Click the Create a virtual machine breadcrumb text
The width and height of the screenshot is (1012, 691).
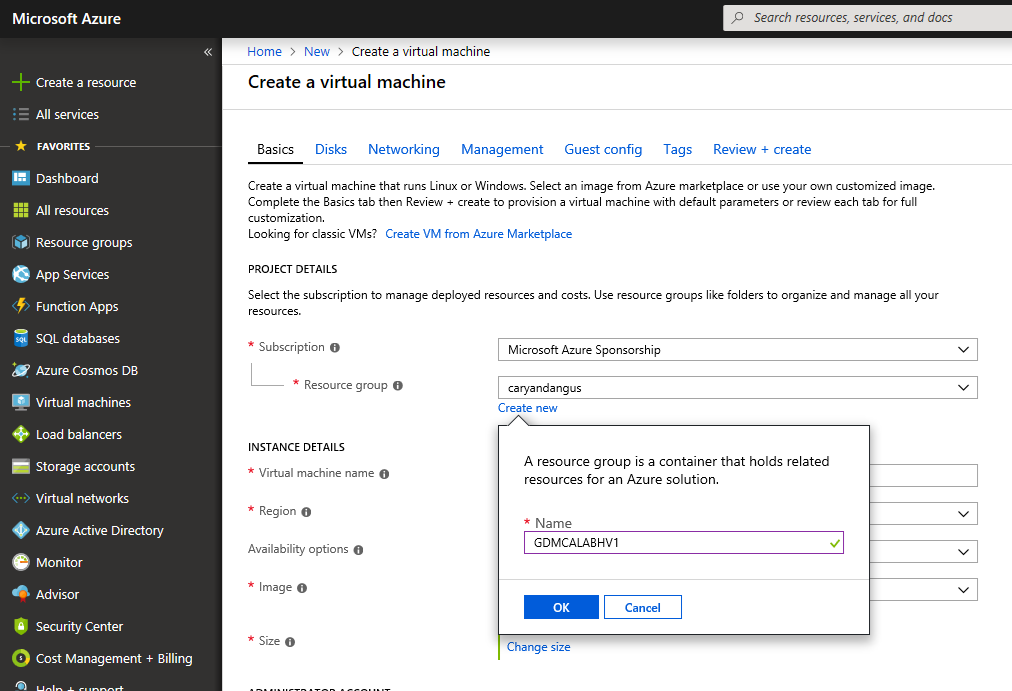(x=421, y=52)
